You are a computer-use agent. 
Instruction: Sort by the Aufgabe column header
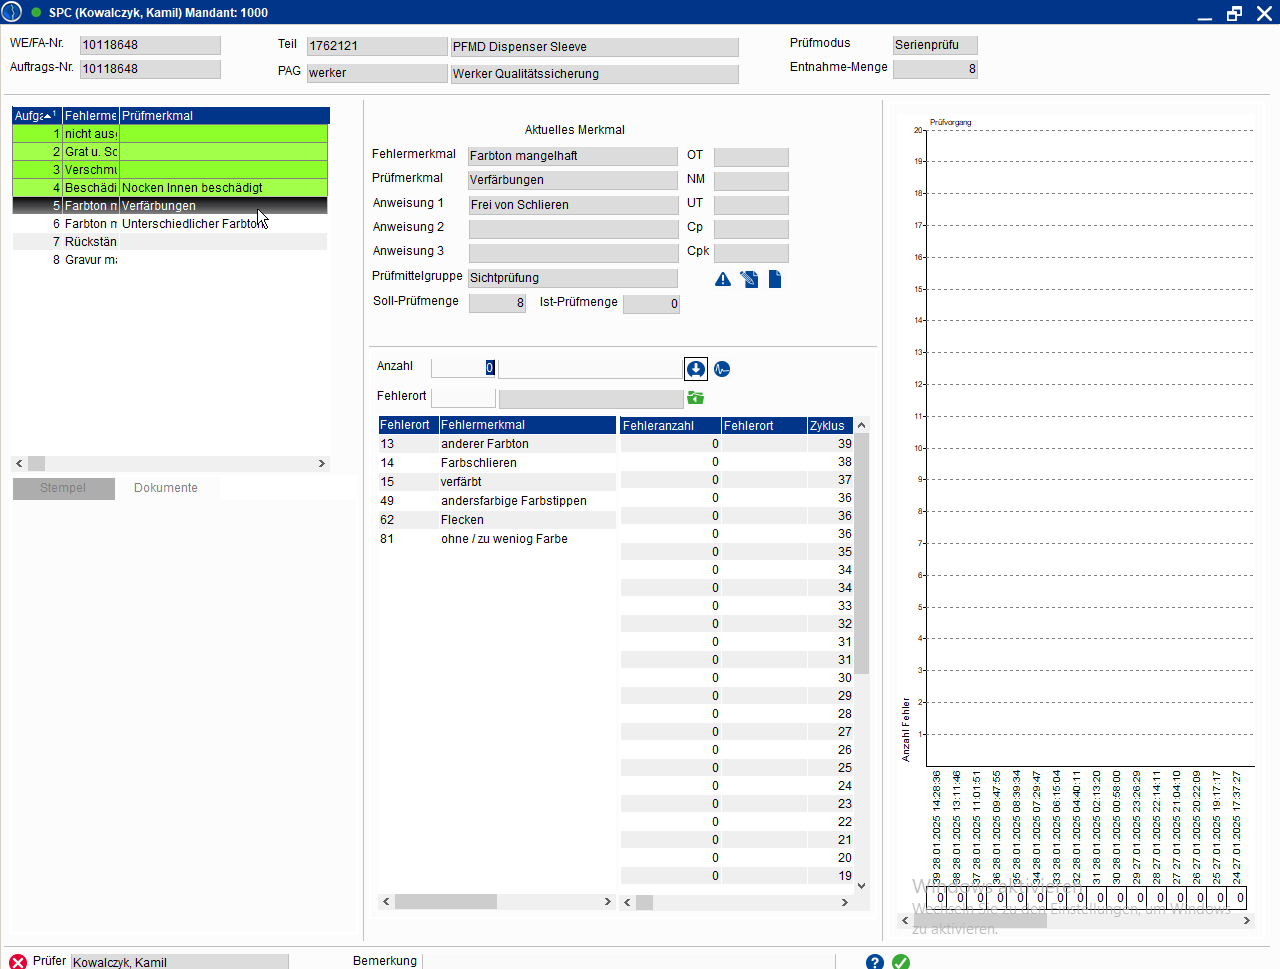pyautogui.click(x=36, y=116)
